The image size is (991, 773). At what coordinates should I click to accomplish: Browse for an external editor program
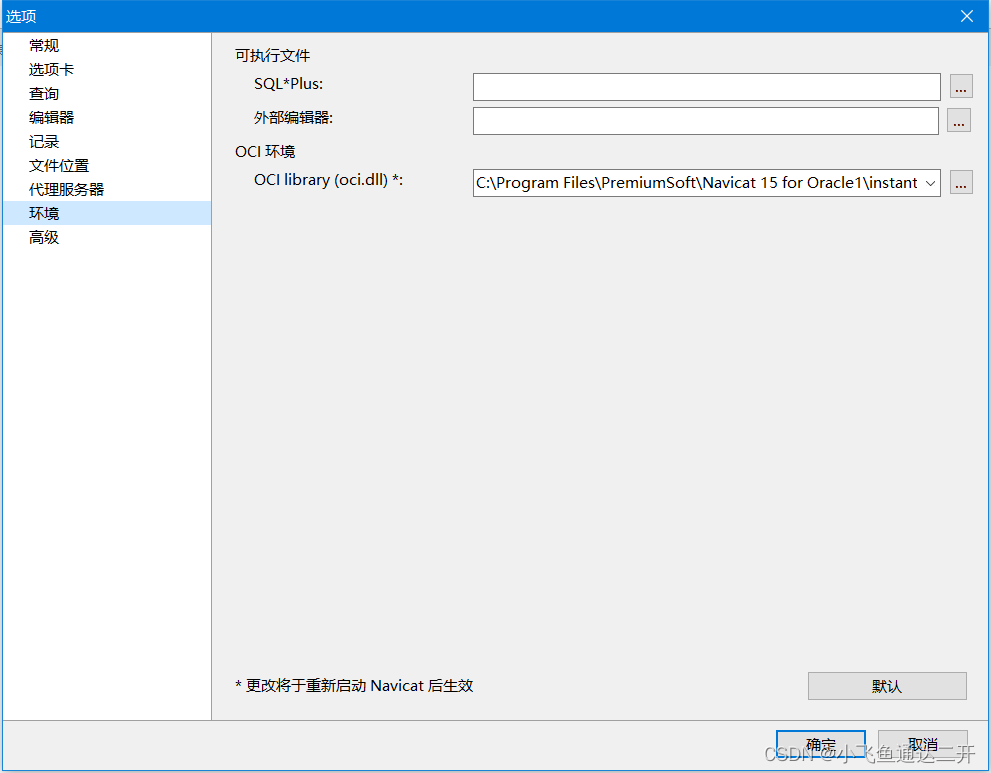click(959, 120)
